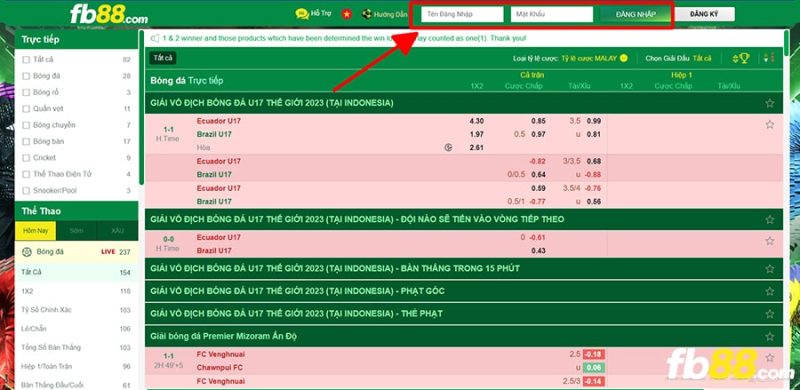Star the Premier Mizoram Ấn Độ league
Viewport: 800px width, 390px height.
769,336
